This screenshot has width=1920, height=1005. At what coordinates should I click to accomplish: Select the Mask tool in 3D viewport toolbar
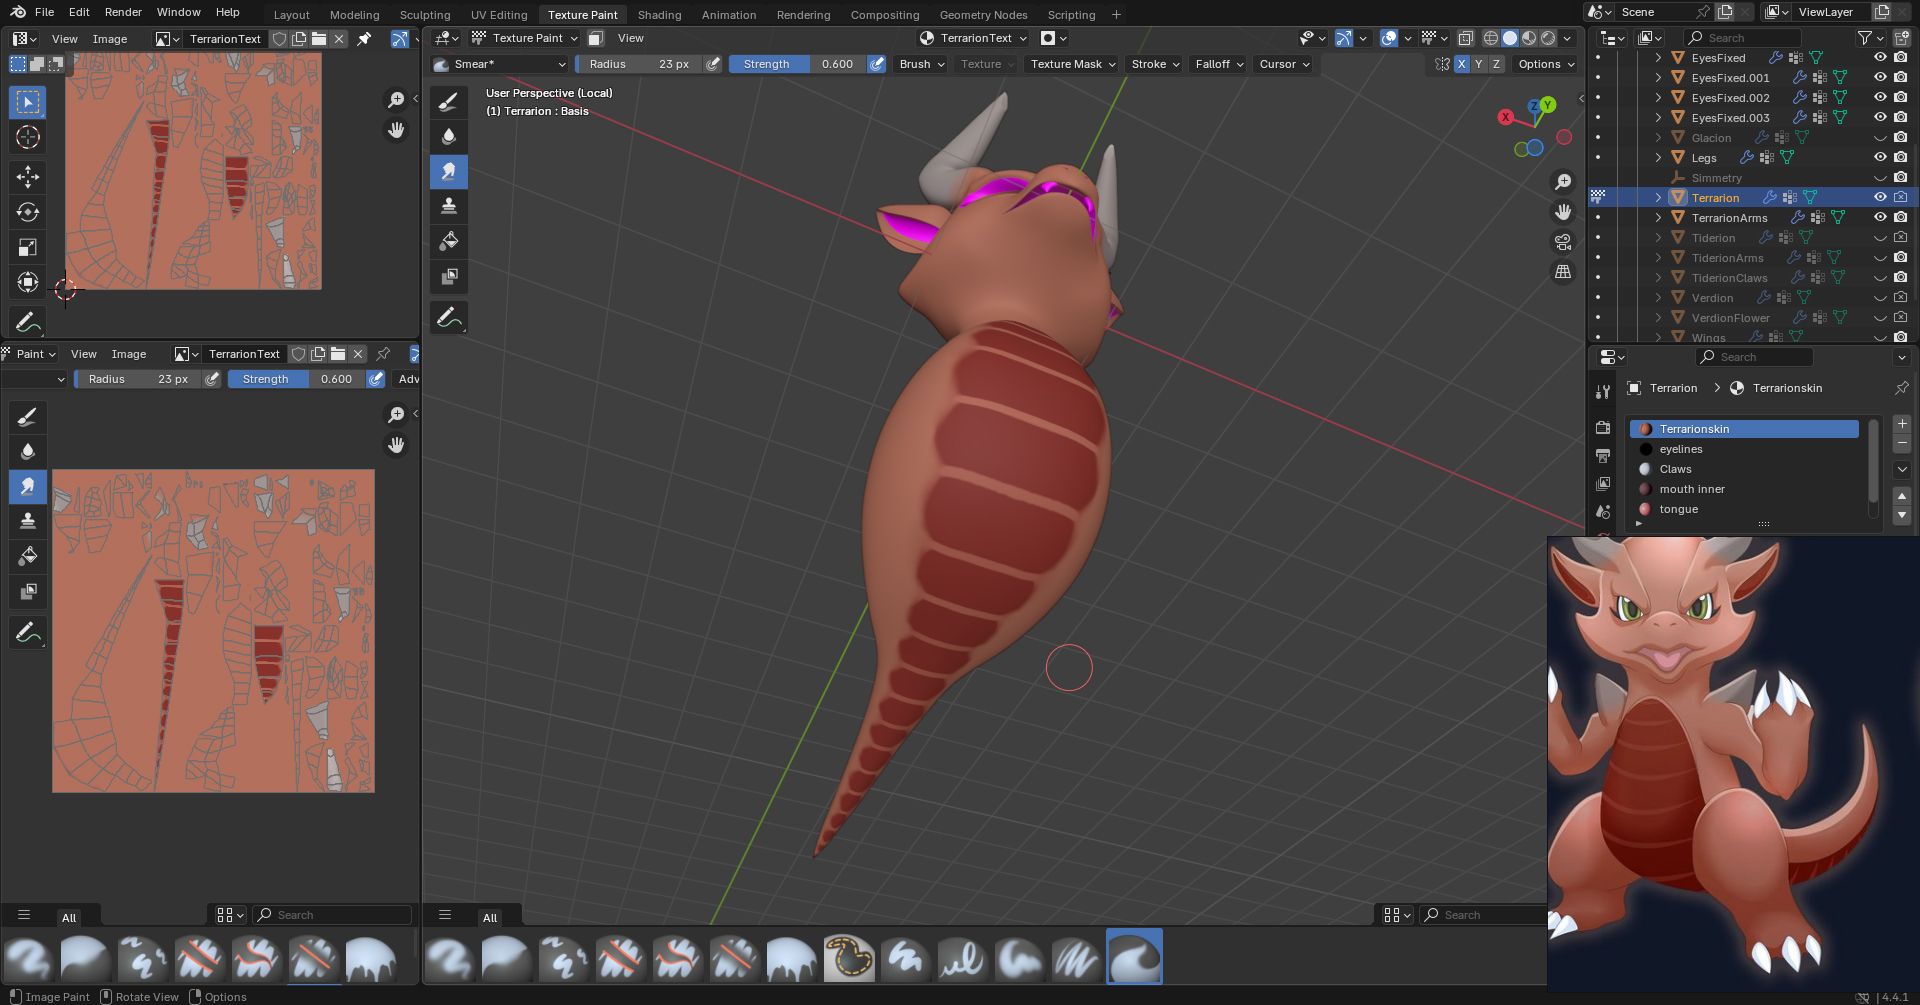449,276
